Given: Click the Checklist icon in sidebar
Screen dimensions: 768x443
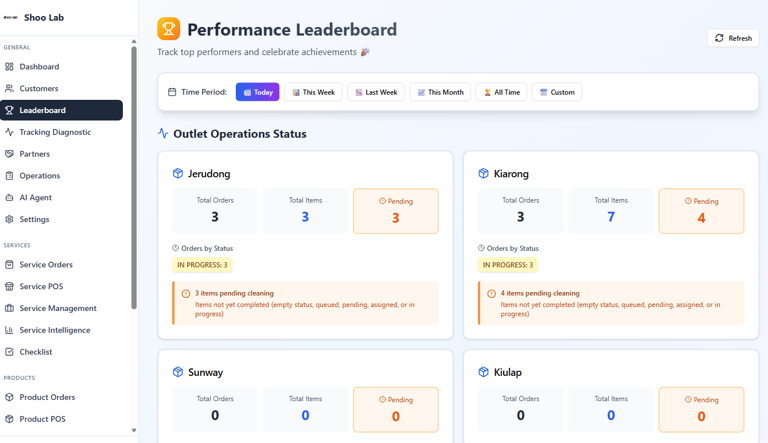Looking at the screenshot, I should (x=10, y=352).
